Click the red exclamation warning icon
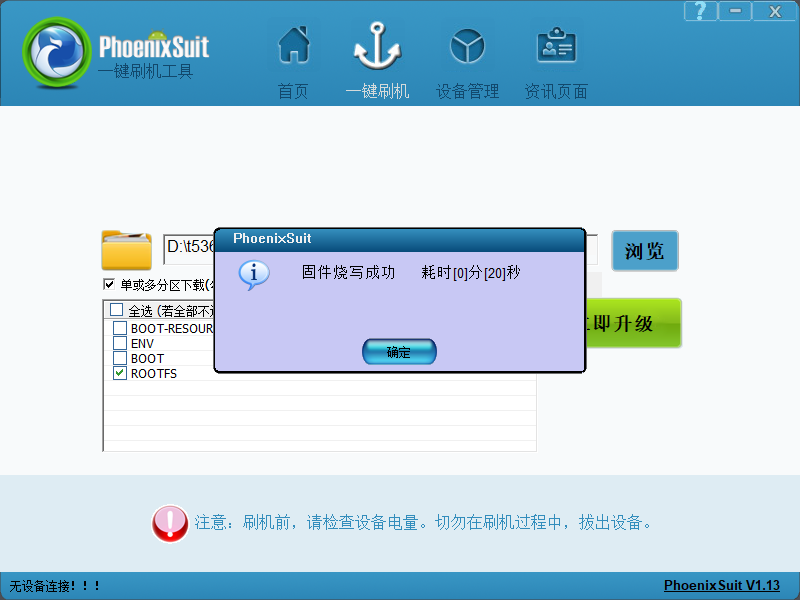Image resolution: width=800 pixels, height=600 pixels. (x=170, y=523)
